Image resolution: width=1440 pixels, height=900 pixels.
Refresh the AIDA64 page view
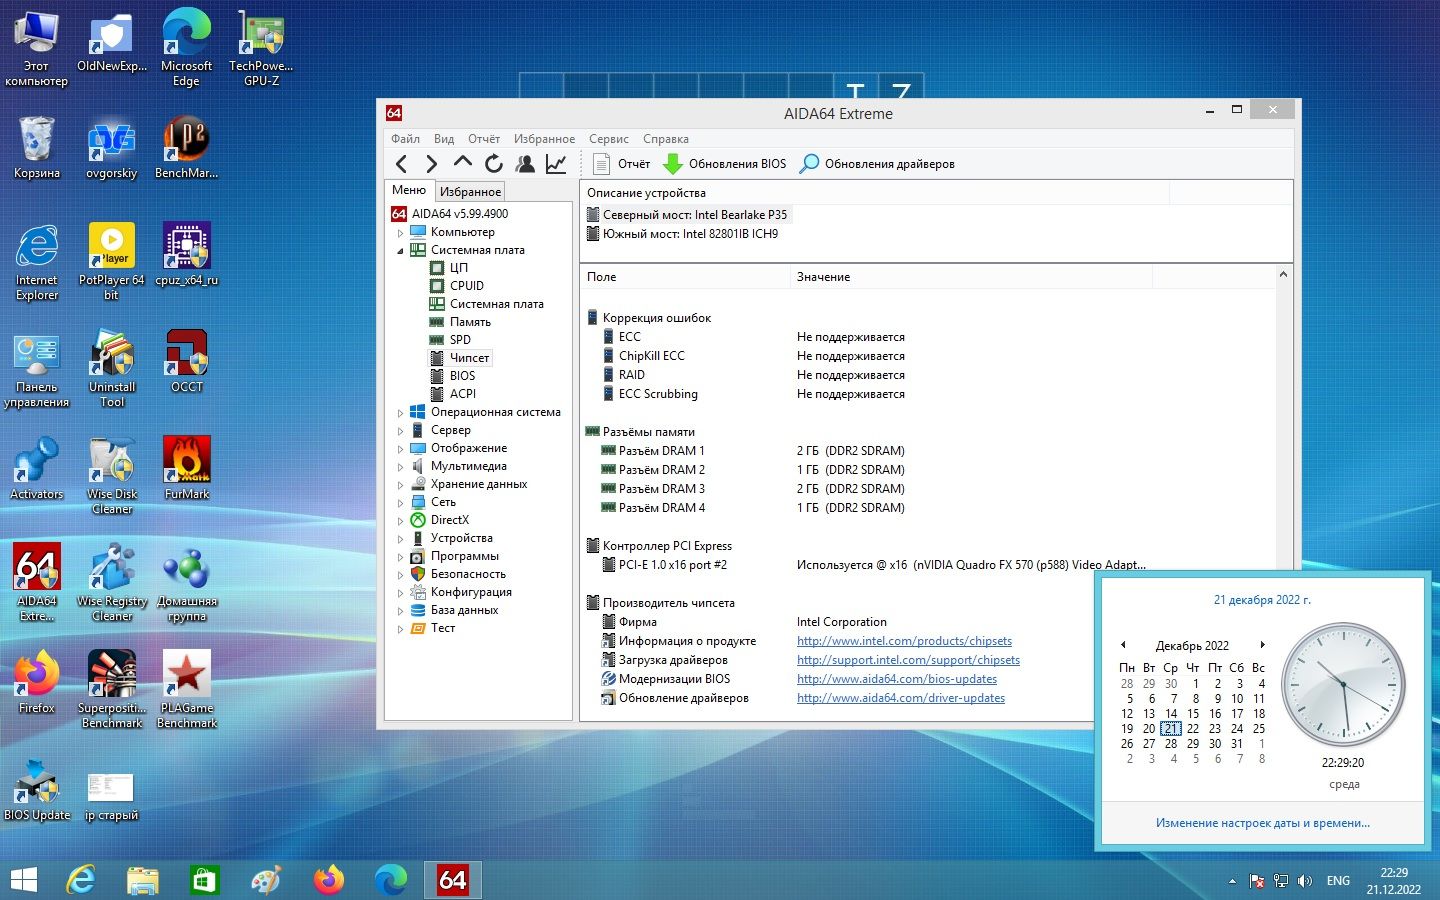pyautogui.click(x=494, y=164)
